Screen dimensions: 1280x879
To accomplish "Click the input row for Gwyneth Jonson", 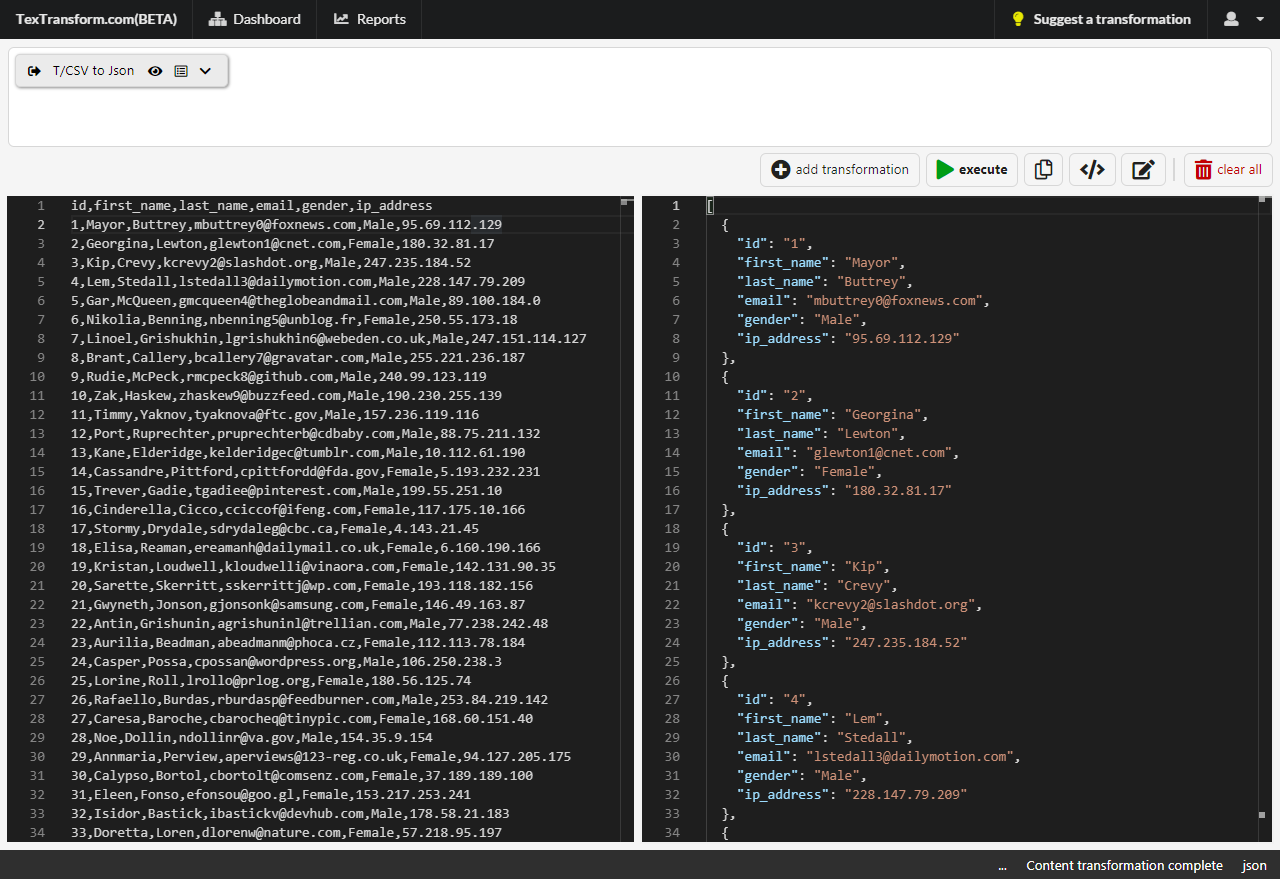I will [298, 605].
